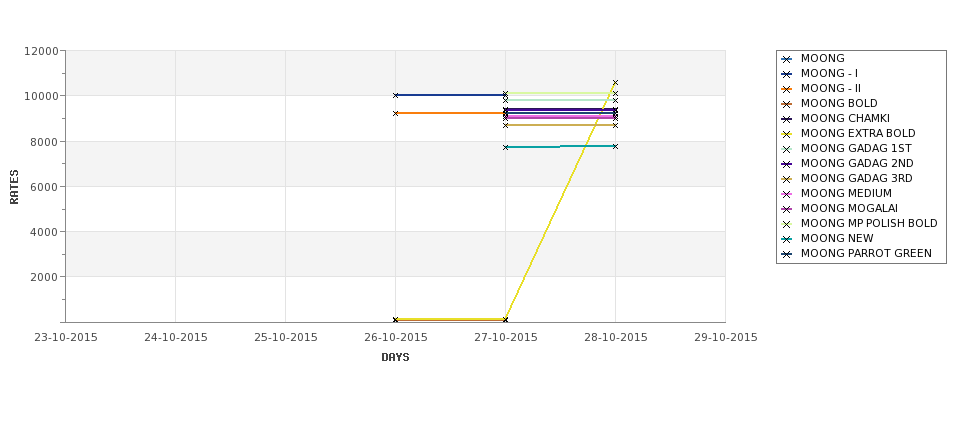Click the dark blue line point on 26-10-2015
The width and height of the screenshot is (975, 429).
tap(395, 95)
